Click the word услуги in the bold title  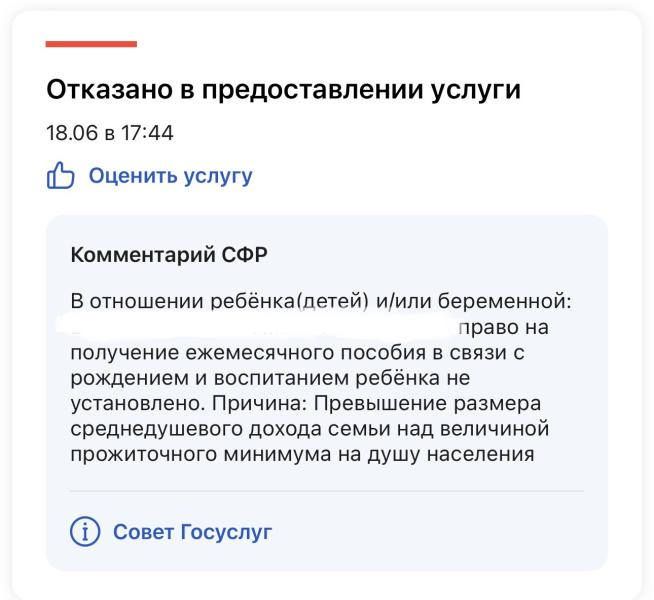point(475,90)
